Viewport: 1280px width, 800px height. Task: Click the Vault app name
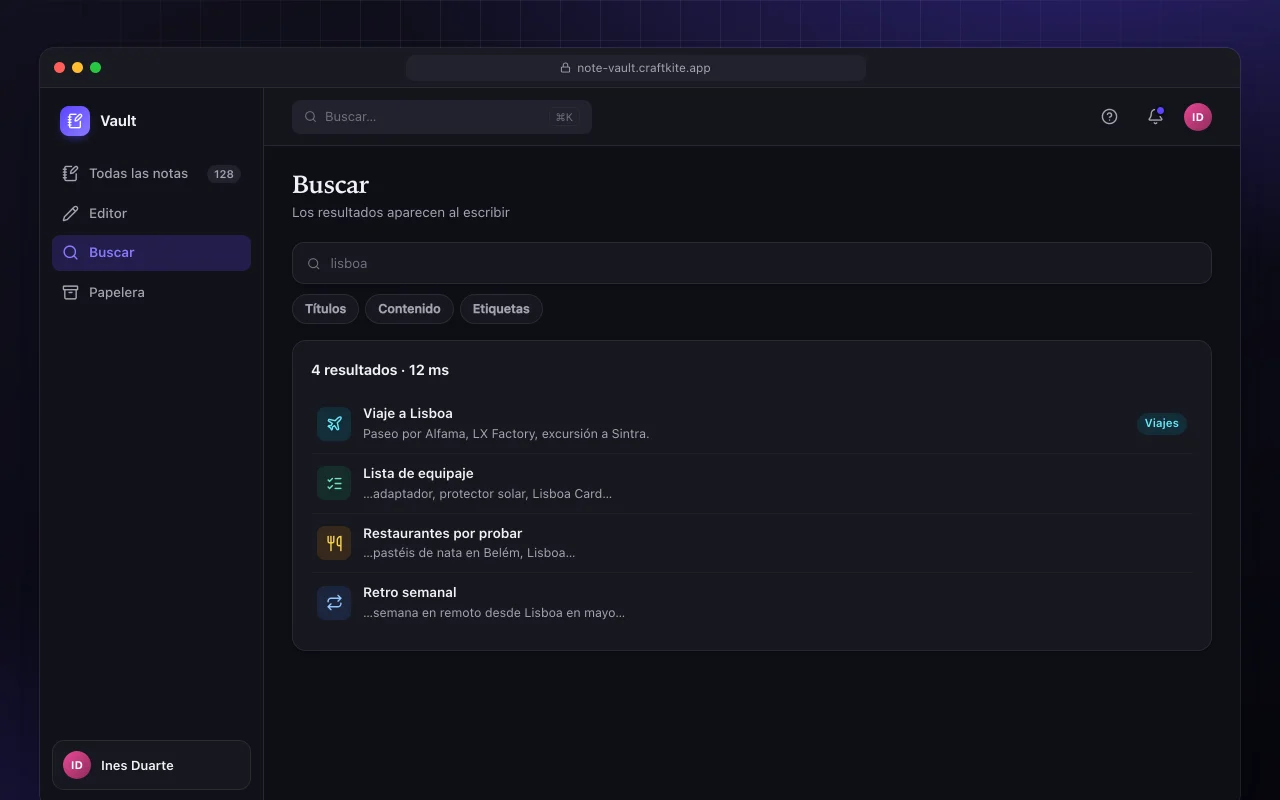118,121
